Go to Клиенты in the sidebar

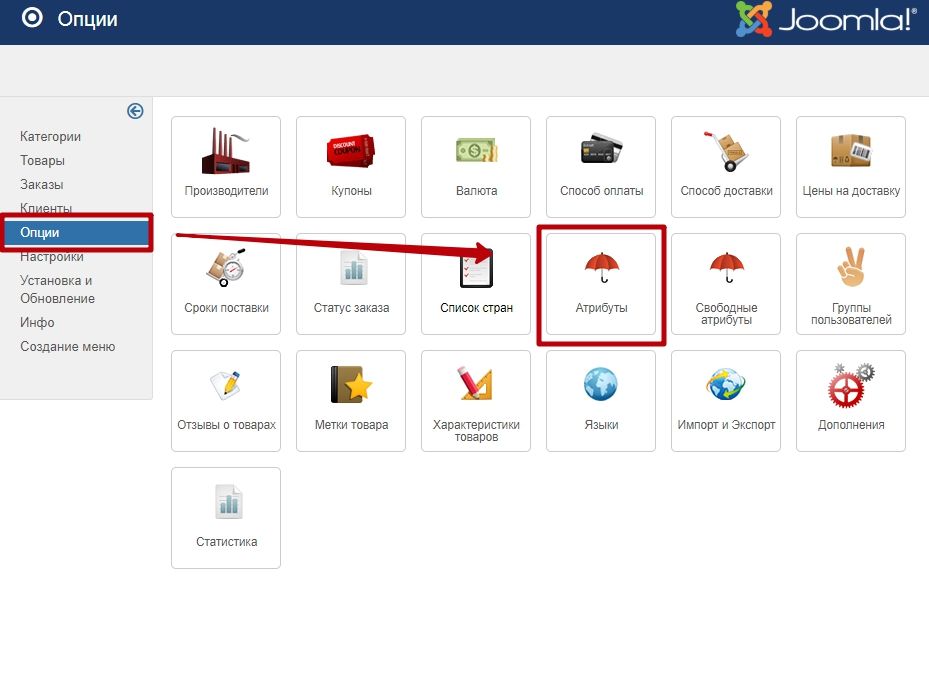pyautogui.click(x=46, y=208)
